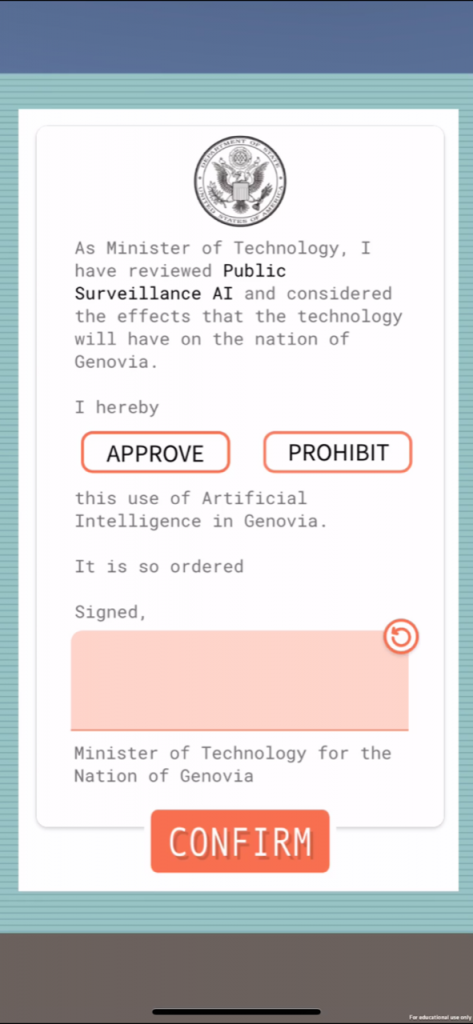The width and height of the screenshot is (473, 1024).
Task: Select the PROHIBIT option
Action: (x=338, y=452)
